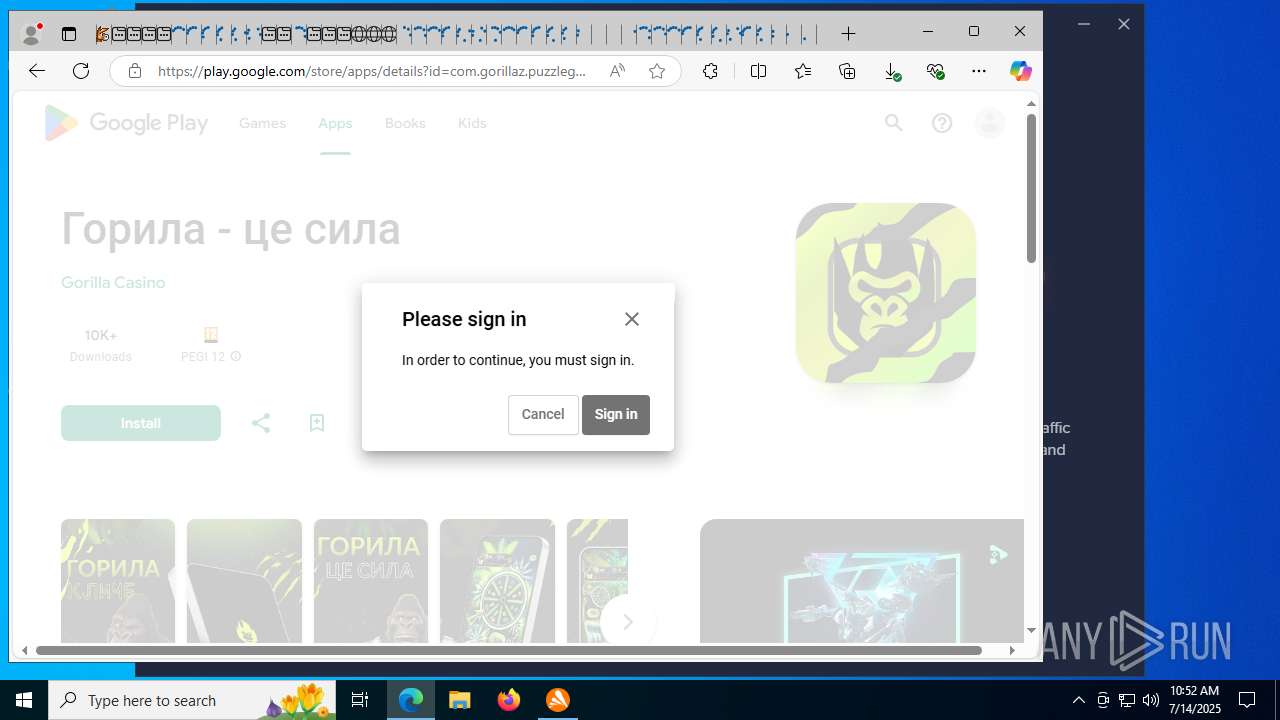This screenshot has width=1280, height=720.
Task: Show next screenshots arrow
Action: point(628,622)
